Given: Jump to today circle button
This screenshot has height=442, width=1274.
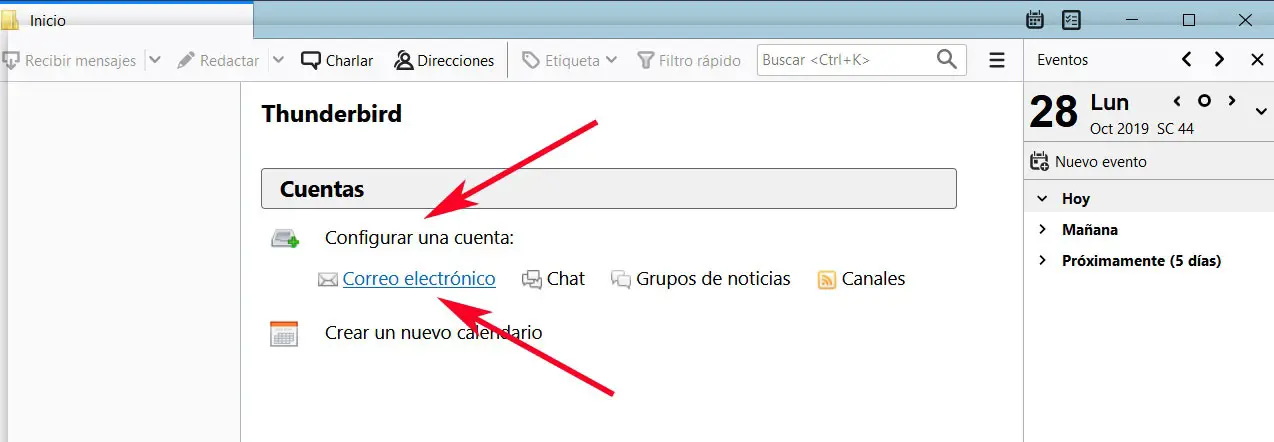Looking at the screenshot, I should 1205,101.
